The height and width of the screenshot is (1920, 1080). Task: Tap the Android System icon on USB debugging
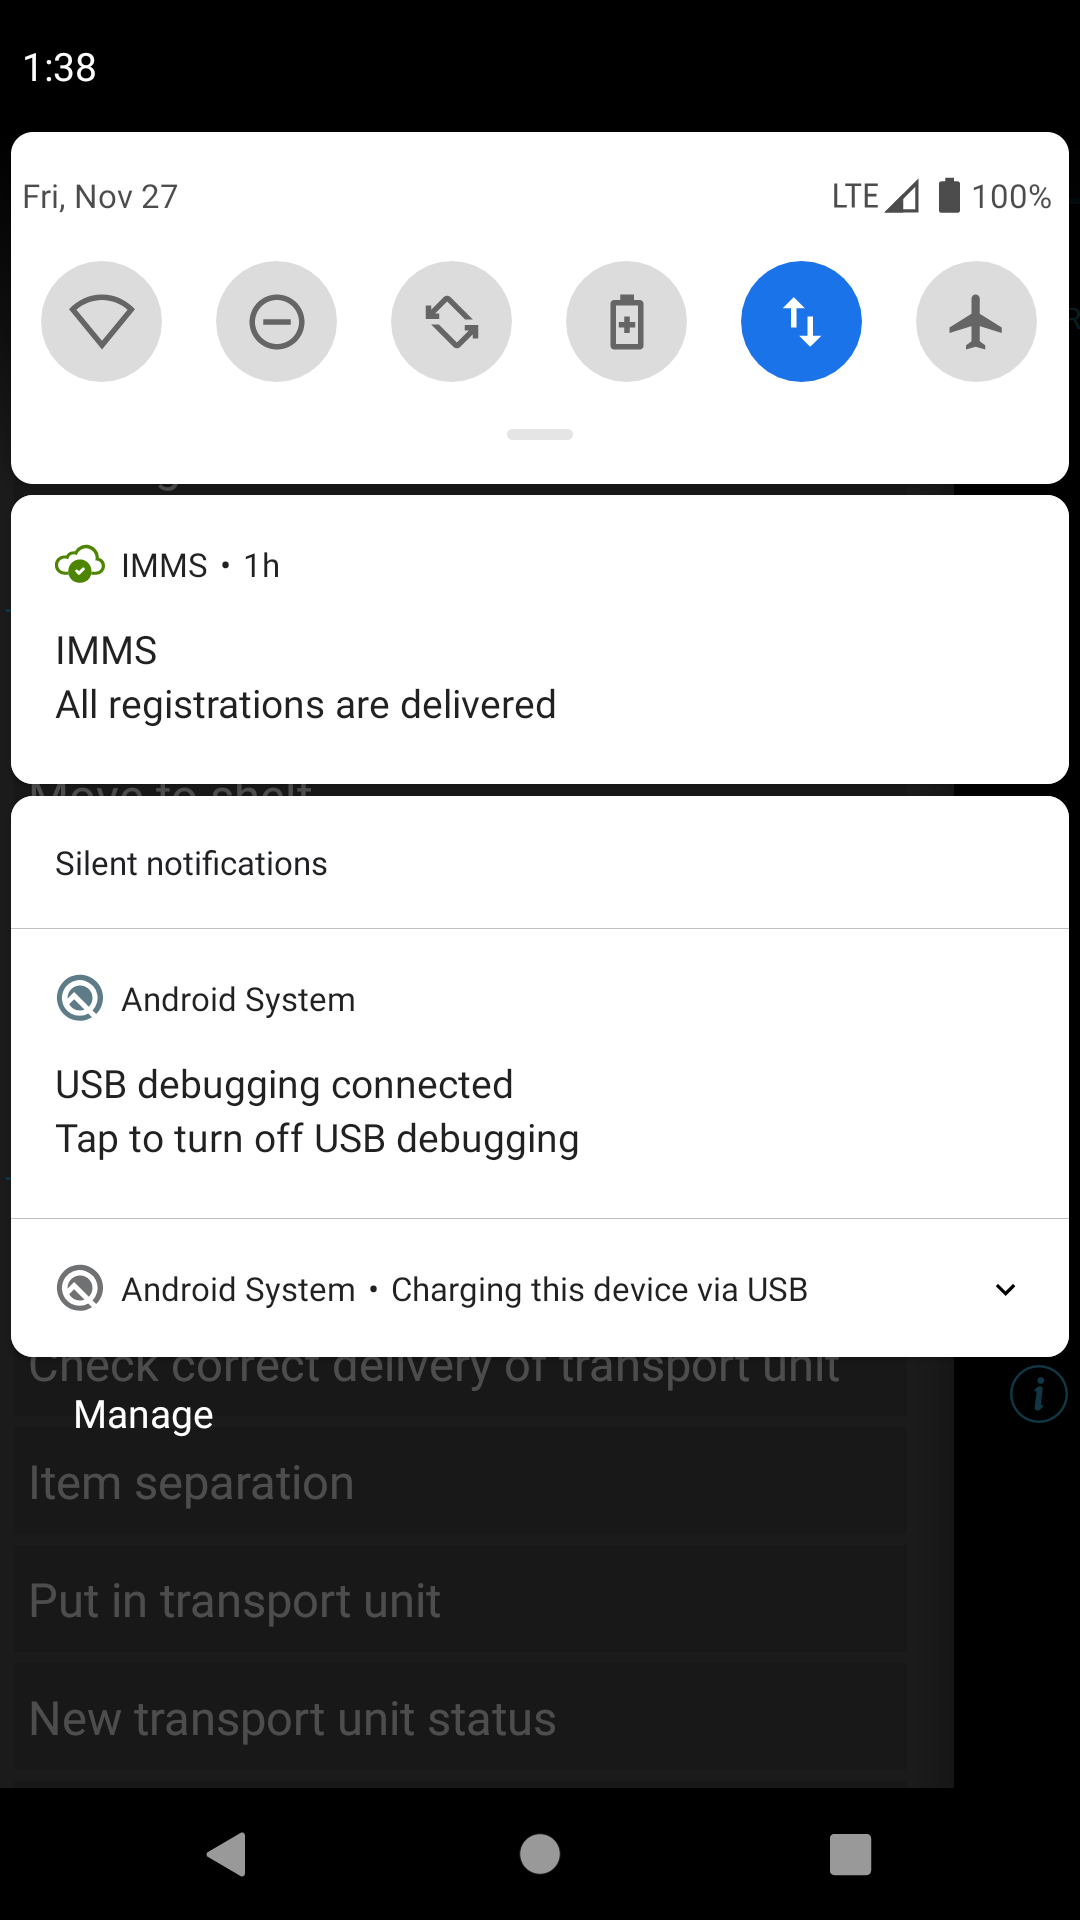[x=80, y=999]
